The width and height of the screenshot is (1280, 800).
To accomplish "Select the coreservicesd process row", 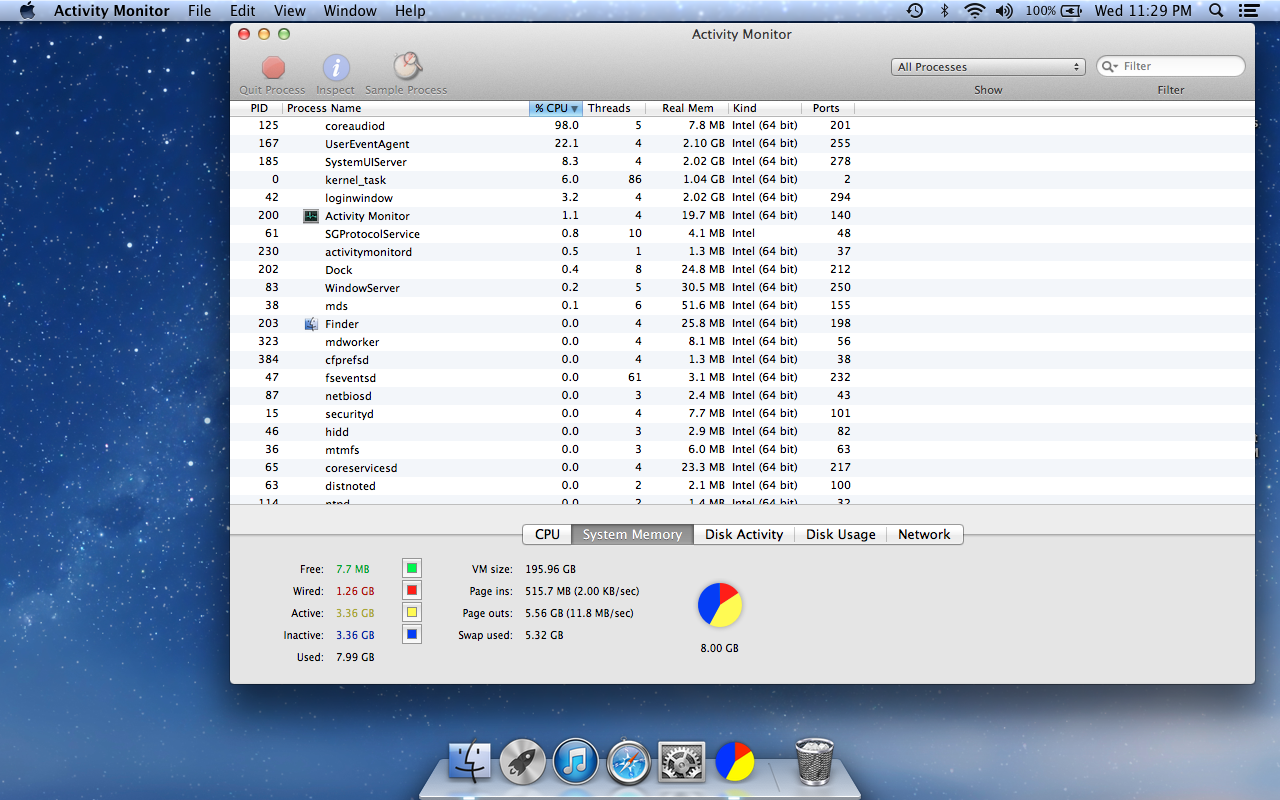I will [742, 468].
